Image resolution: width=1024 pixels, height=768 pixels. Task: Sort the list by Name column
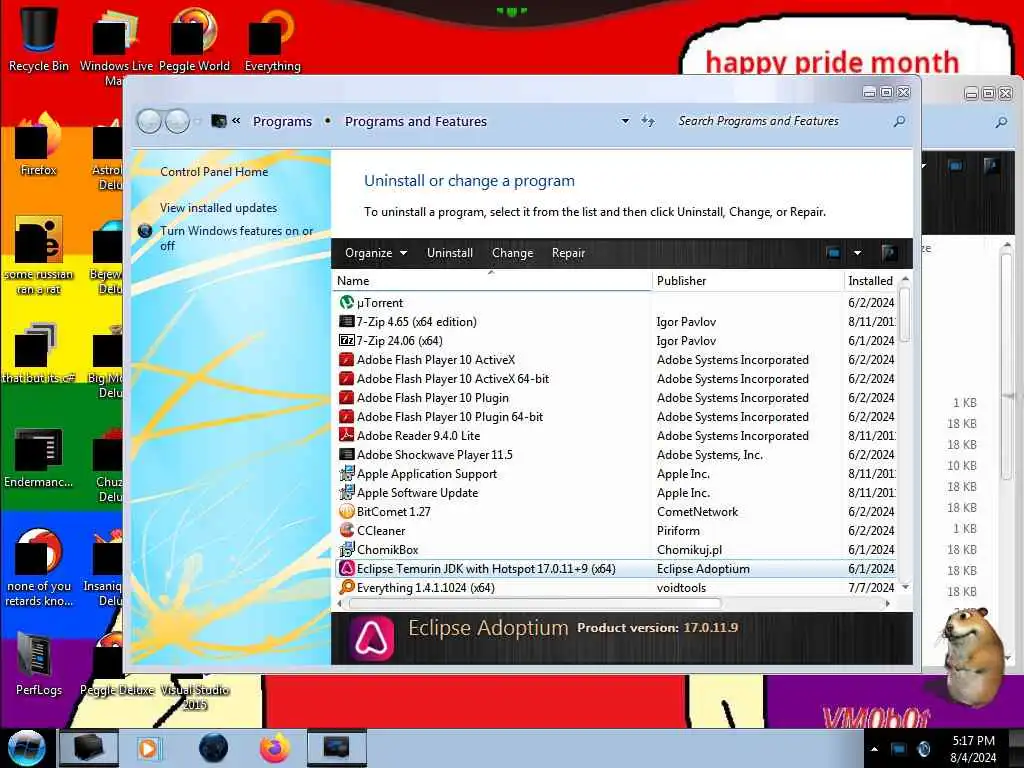tap(493, 281)
